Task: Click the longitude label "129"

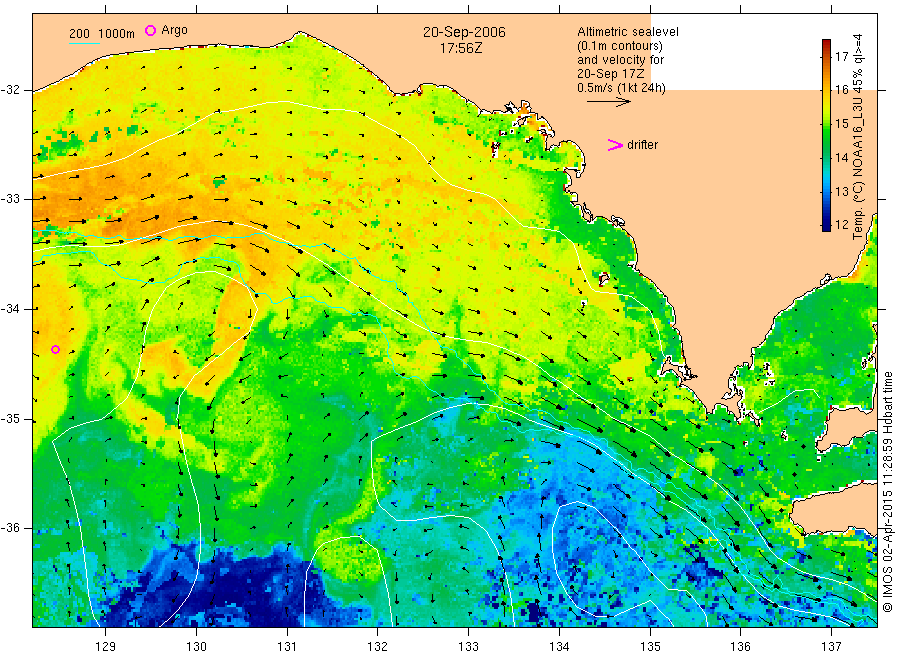Action: (x=106, y=647)
